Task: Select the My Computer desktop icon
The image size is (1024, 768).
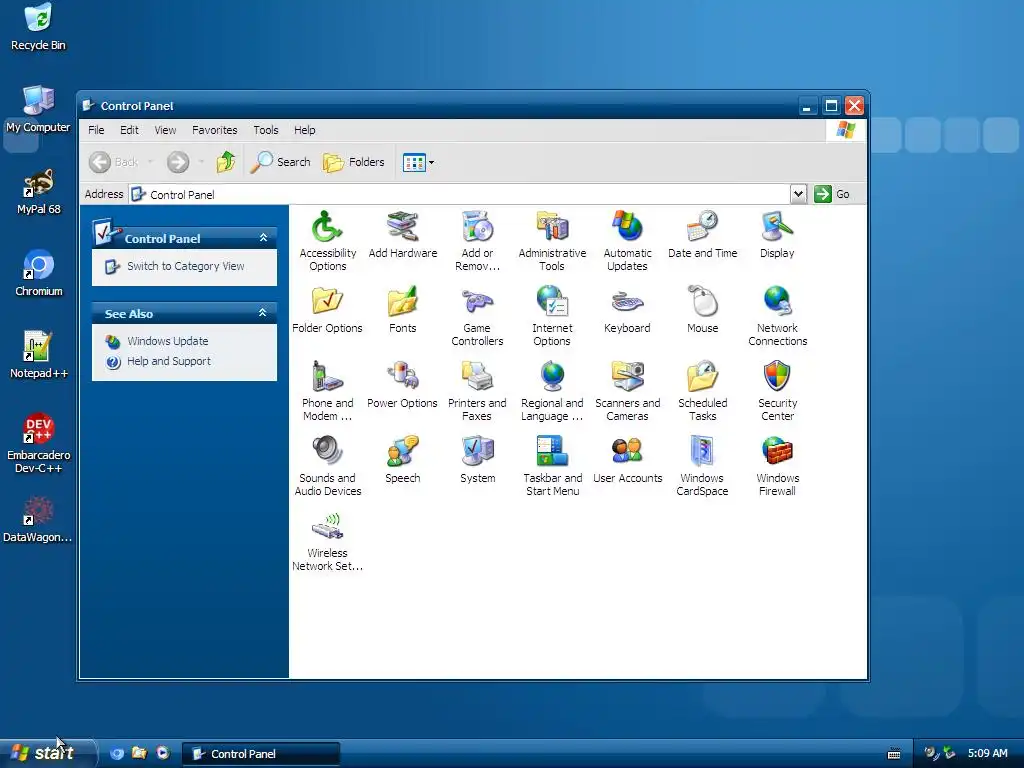Action: tap(39, 109)
